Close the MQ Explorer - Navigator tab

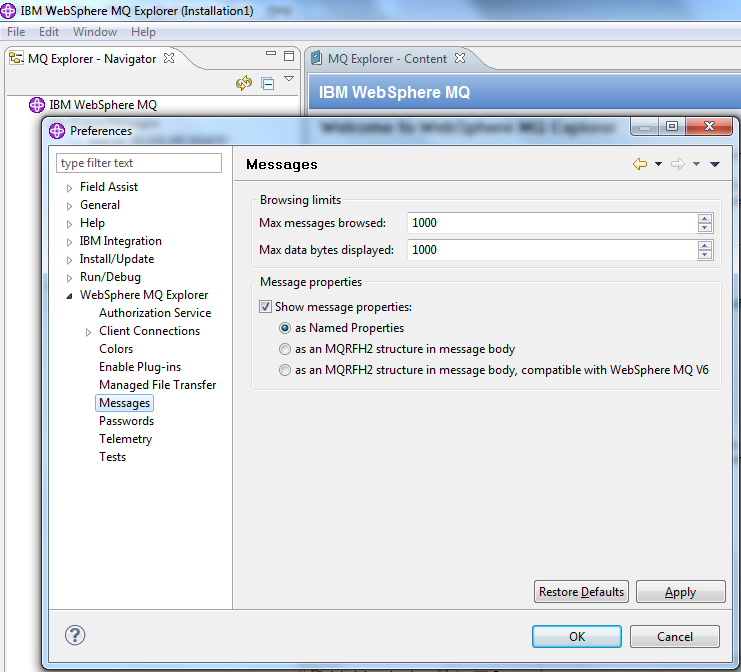click(x=169, y=58)
